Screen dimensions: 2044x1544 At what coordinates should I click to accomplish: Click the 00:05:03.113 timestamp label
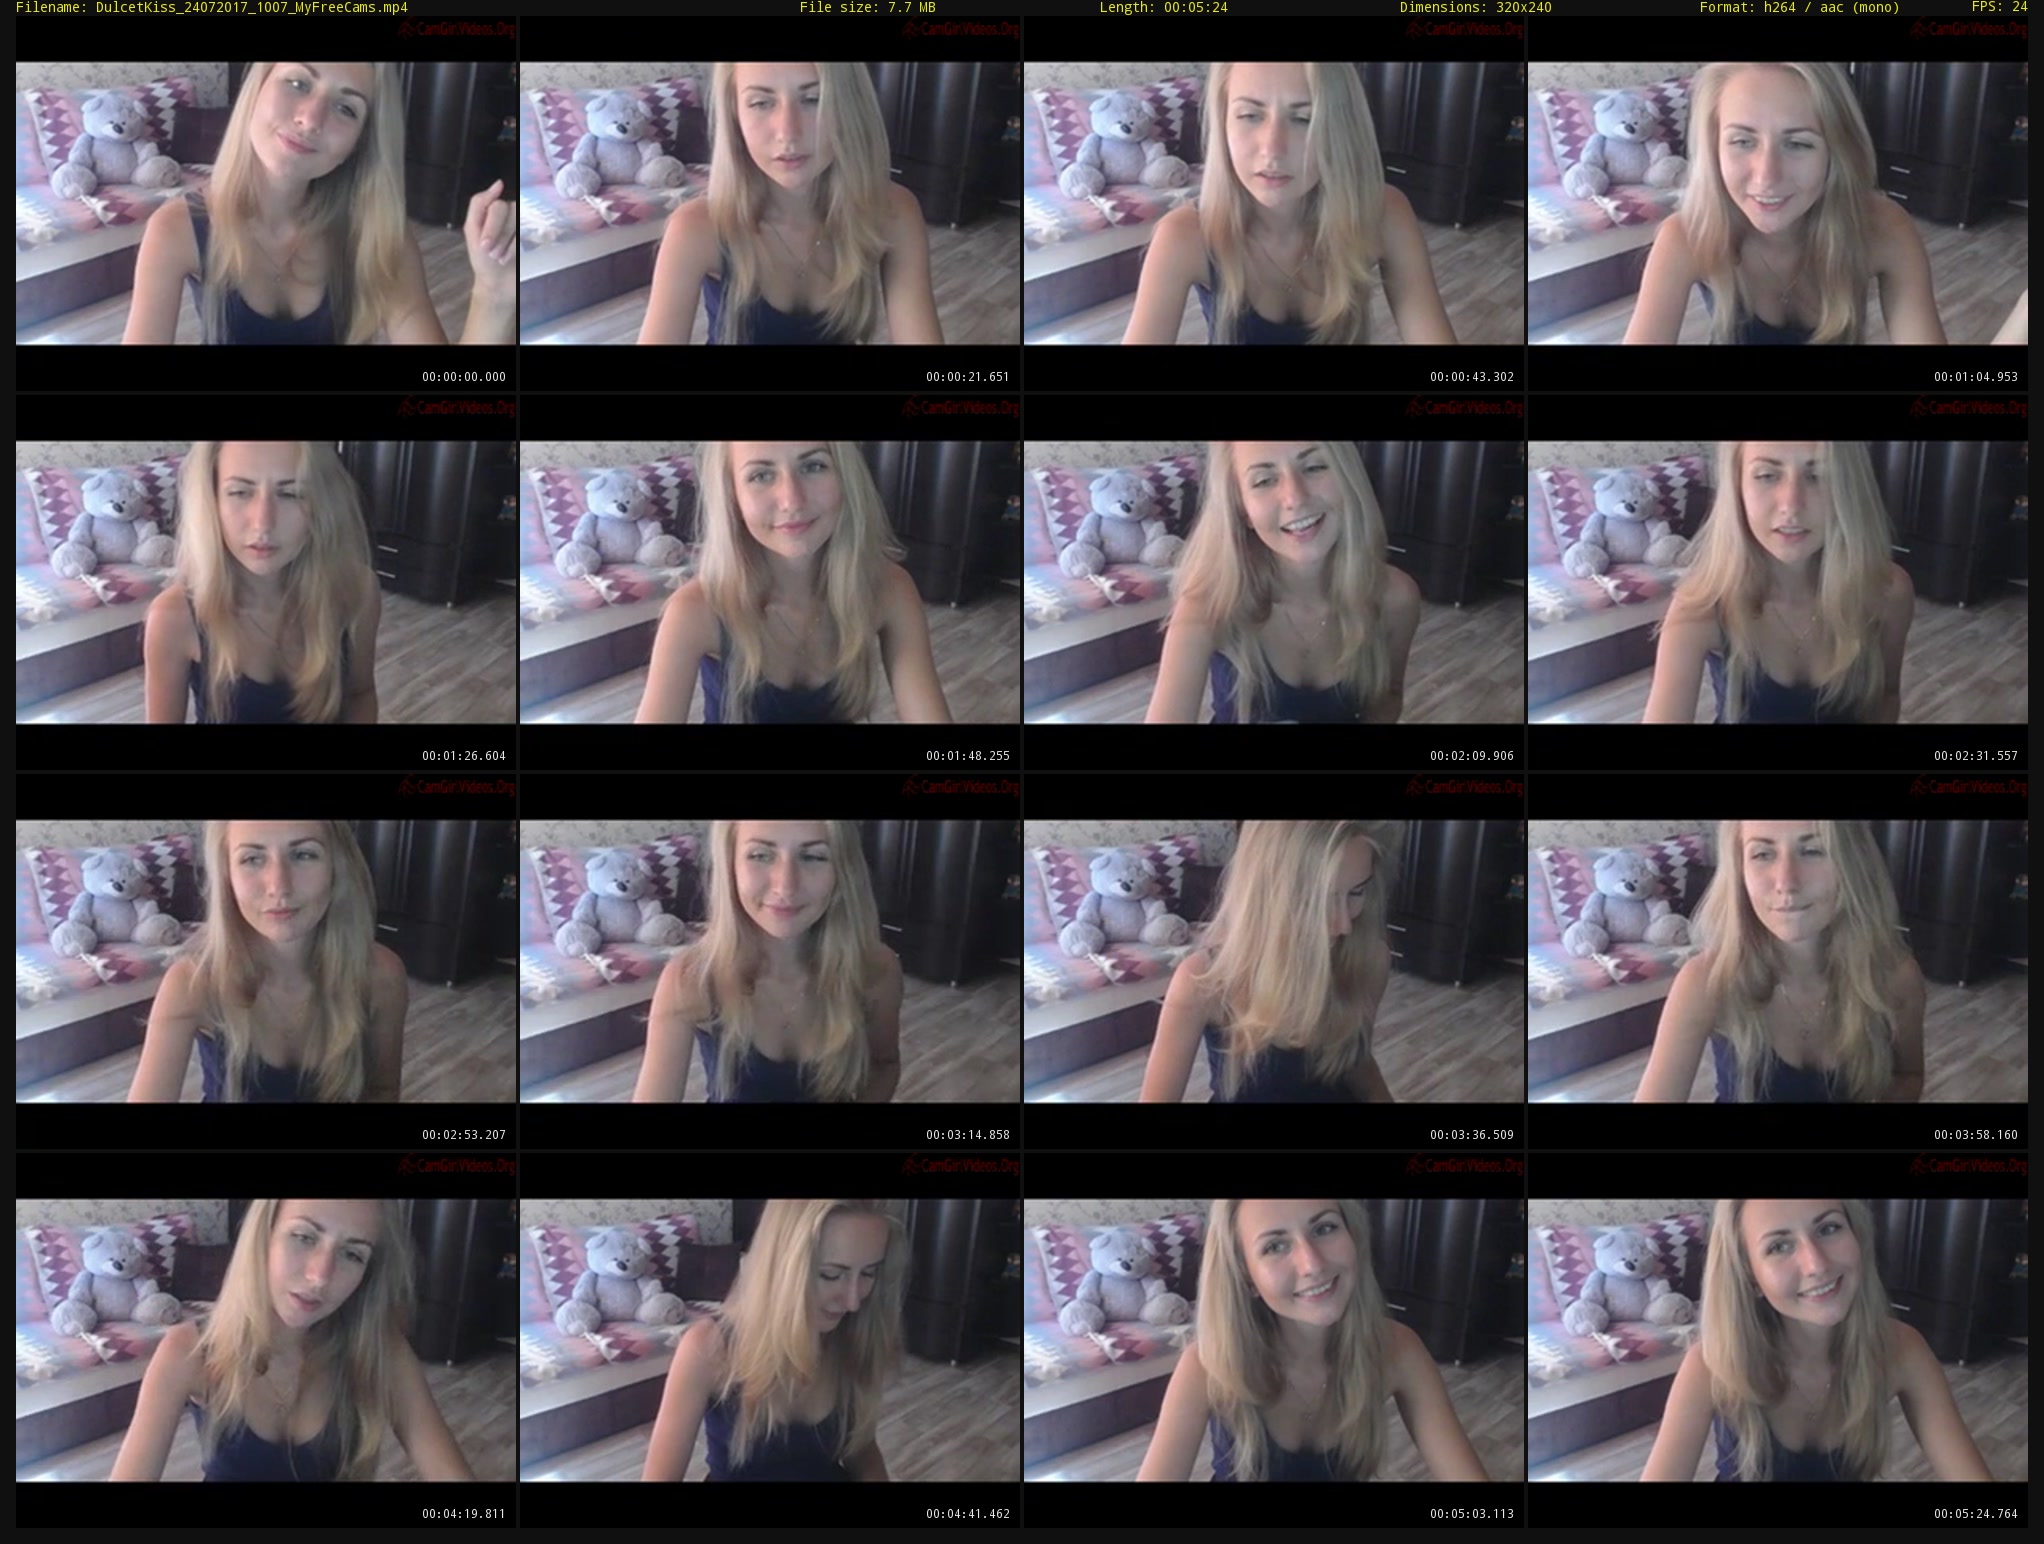[x=1472, y=1514]
